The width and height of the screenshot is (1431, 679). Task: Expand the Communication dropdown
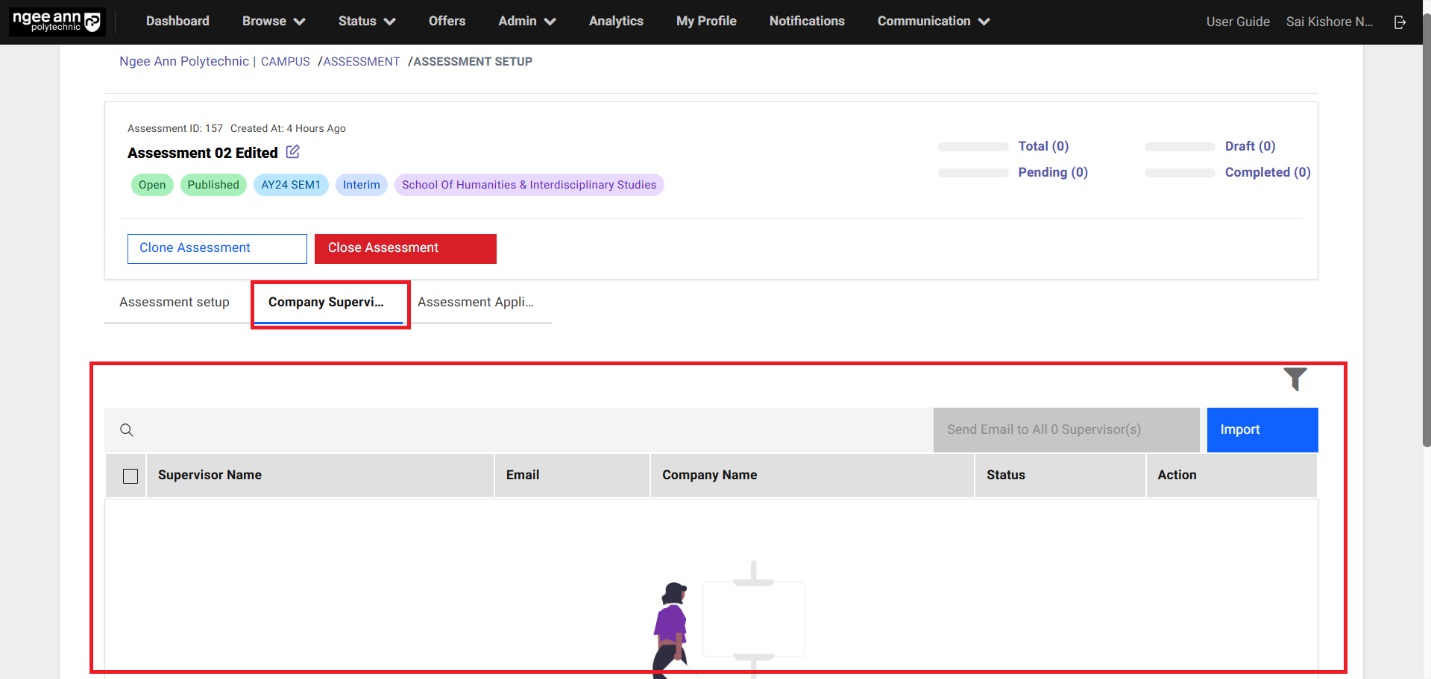[931, 21]
